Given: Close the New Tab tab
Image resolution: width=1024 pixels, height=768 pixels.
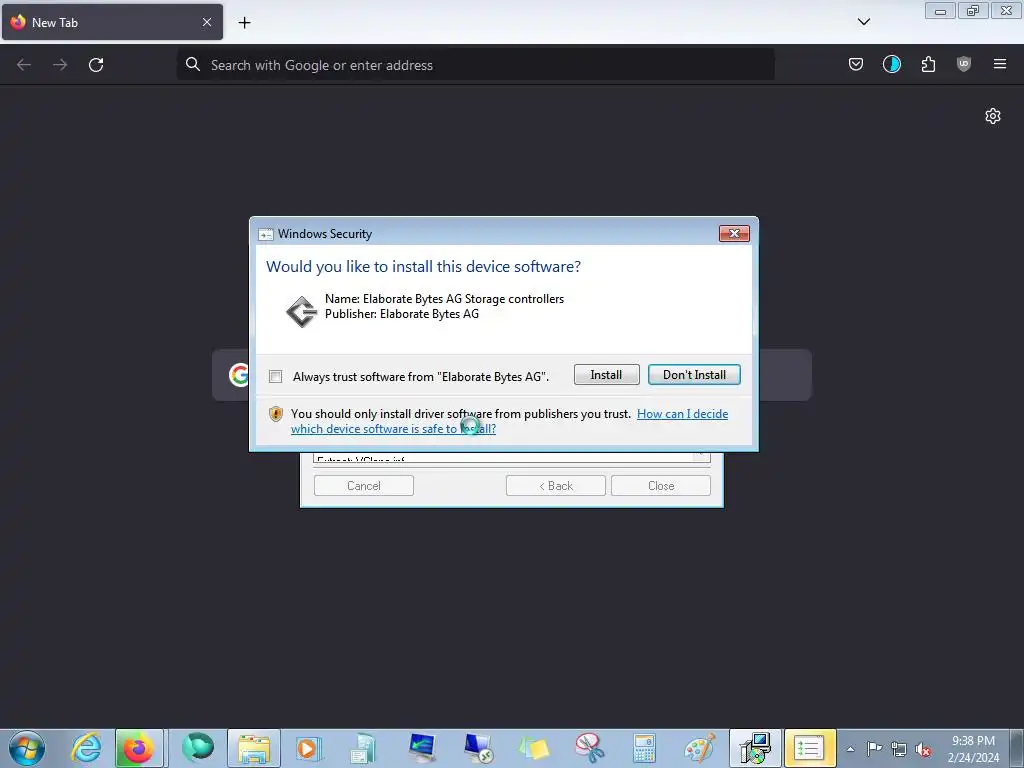Looking at the screenshot, I should pyautogui.click(x=207, y=22).
